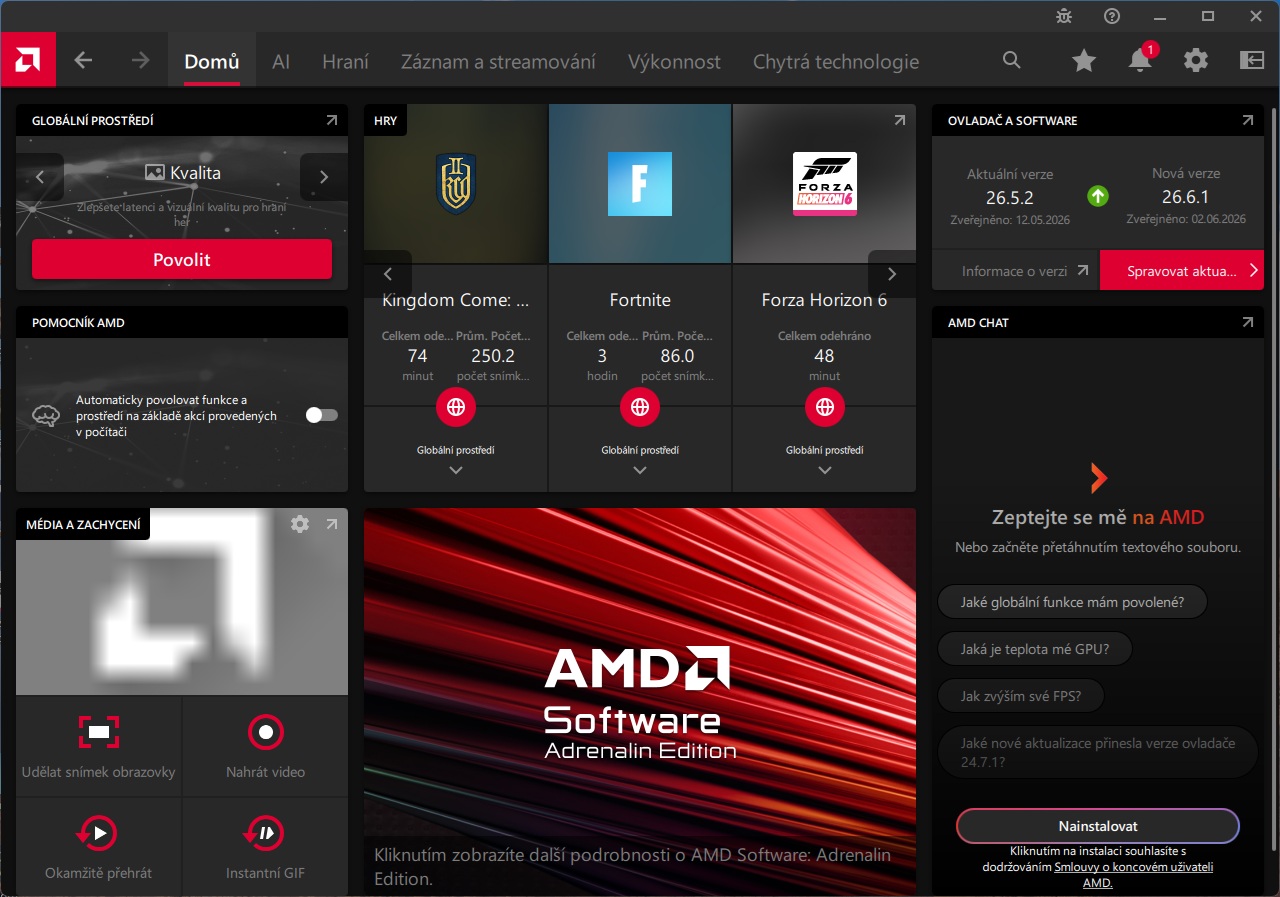Switch to Domů tab
Image resolution: width=1280 pixels, height=897 pixels.
pyautogui.click(x=212, y=61)
